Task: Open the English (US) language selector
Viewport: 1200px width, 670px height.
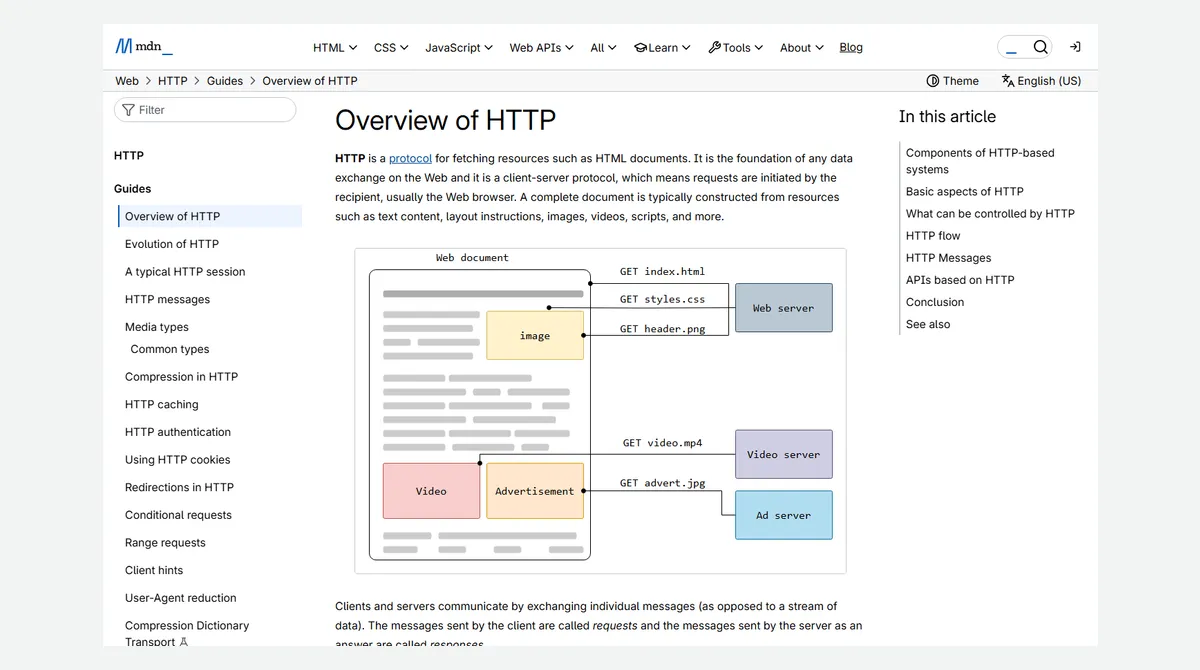Action: pos(1041,81)
